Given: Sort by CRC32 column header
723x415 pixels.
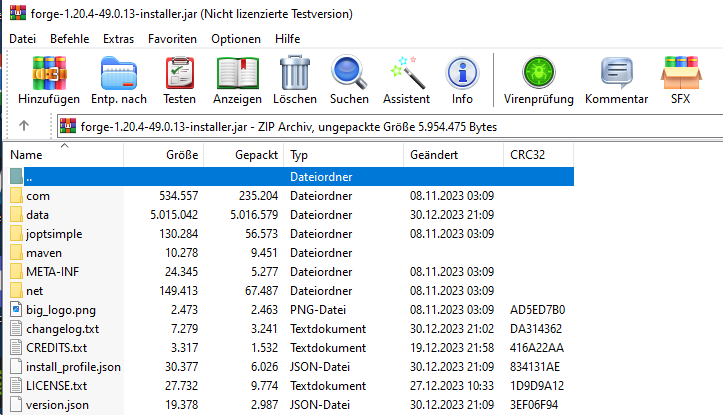Looking at the screenshot, I should (539, 155).
